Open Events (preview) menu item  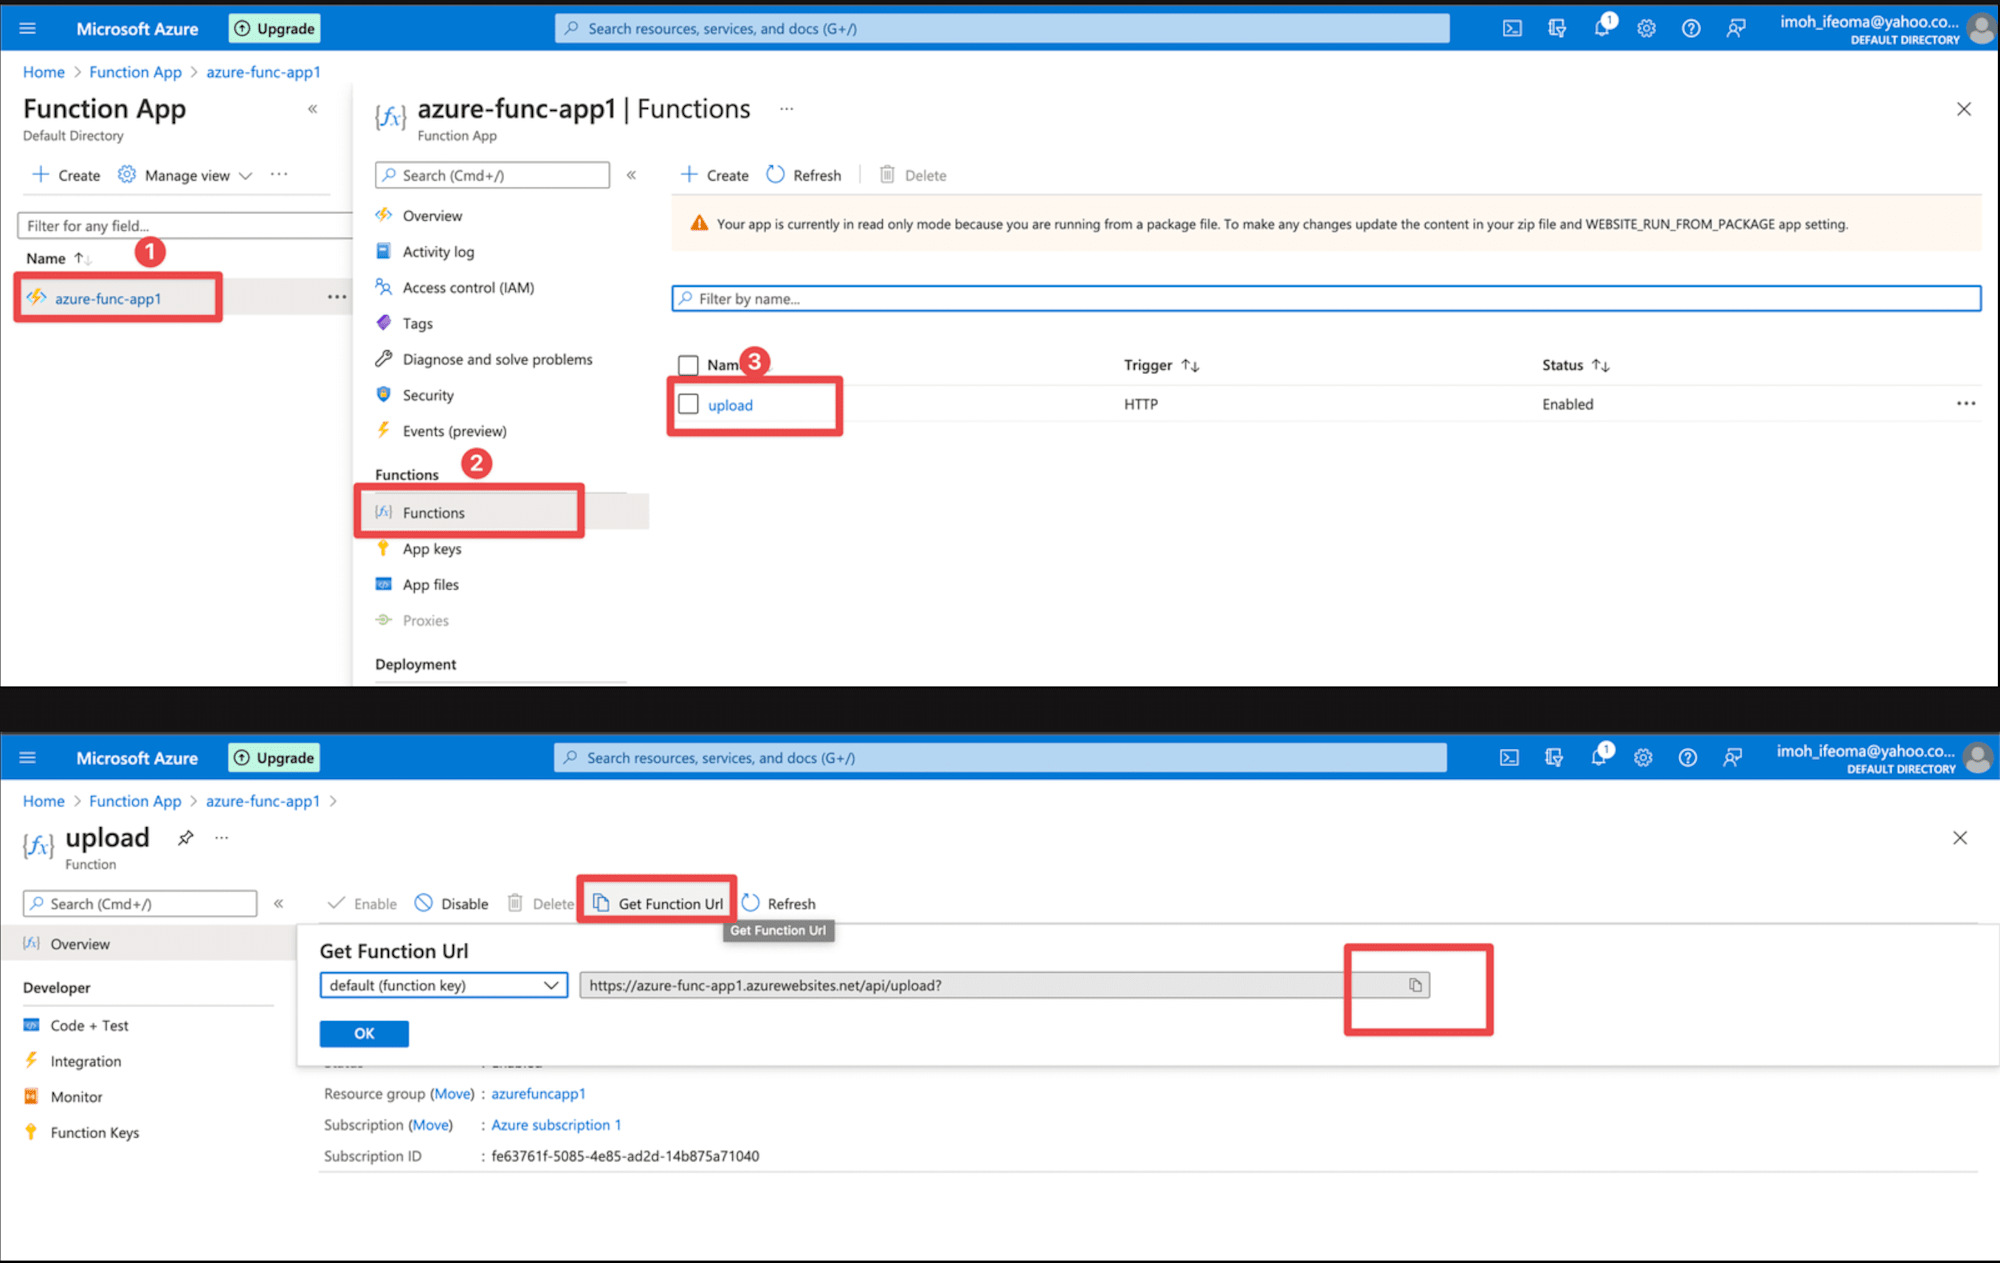454,431
